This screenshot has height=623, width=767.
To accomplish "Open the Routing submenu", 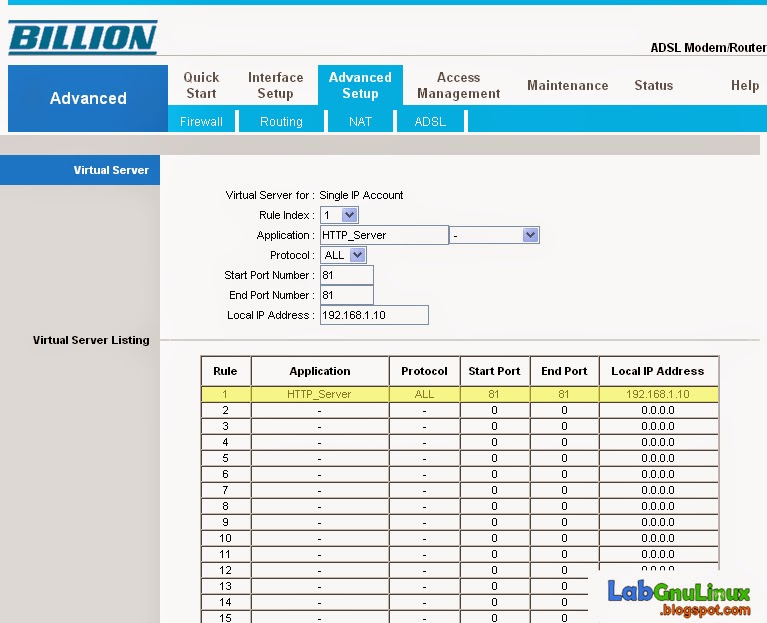I will click(x=281, y=121).
